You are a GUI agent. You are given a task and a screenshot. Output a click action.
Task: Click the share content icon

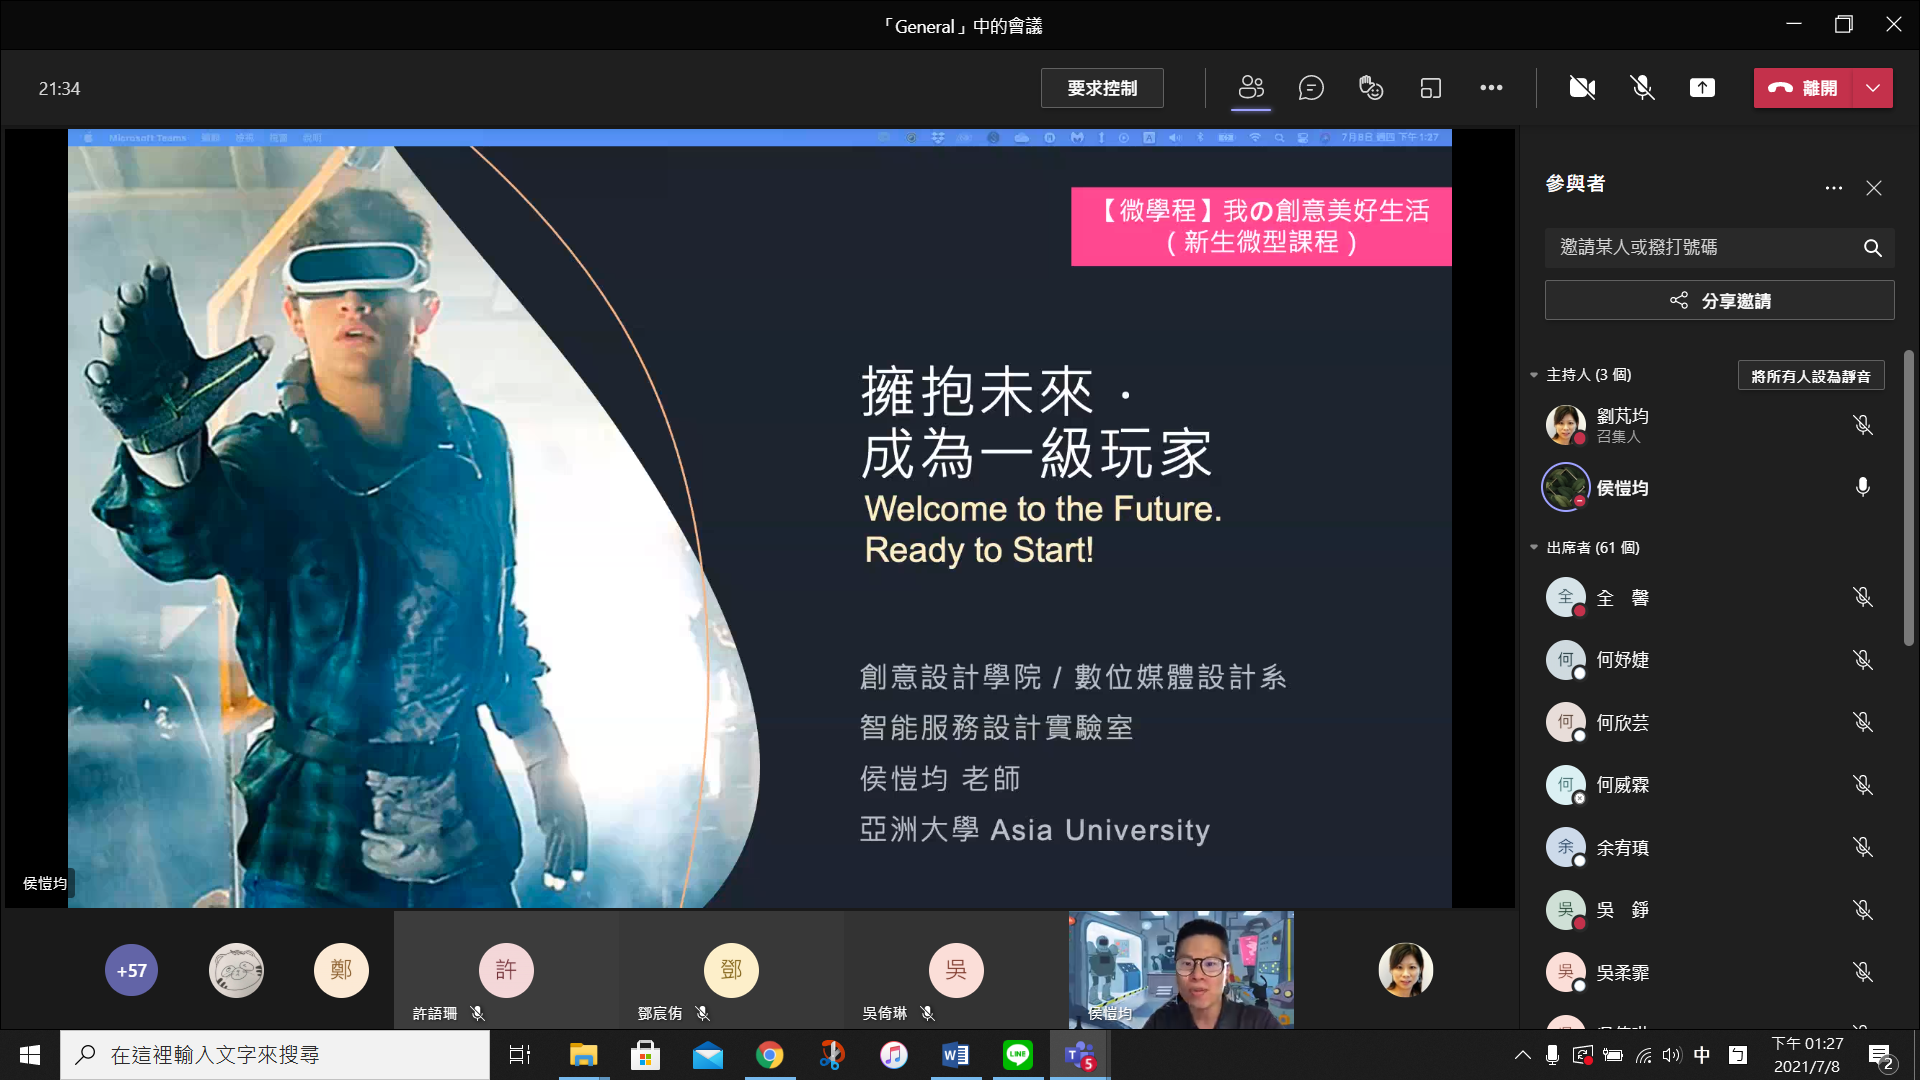1702,88
